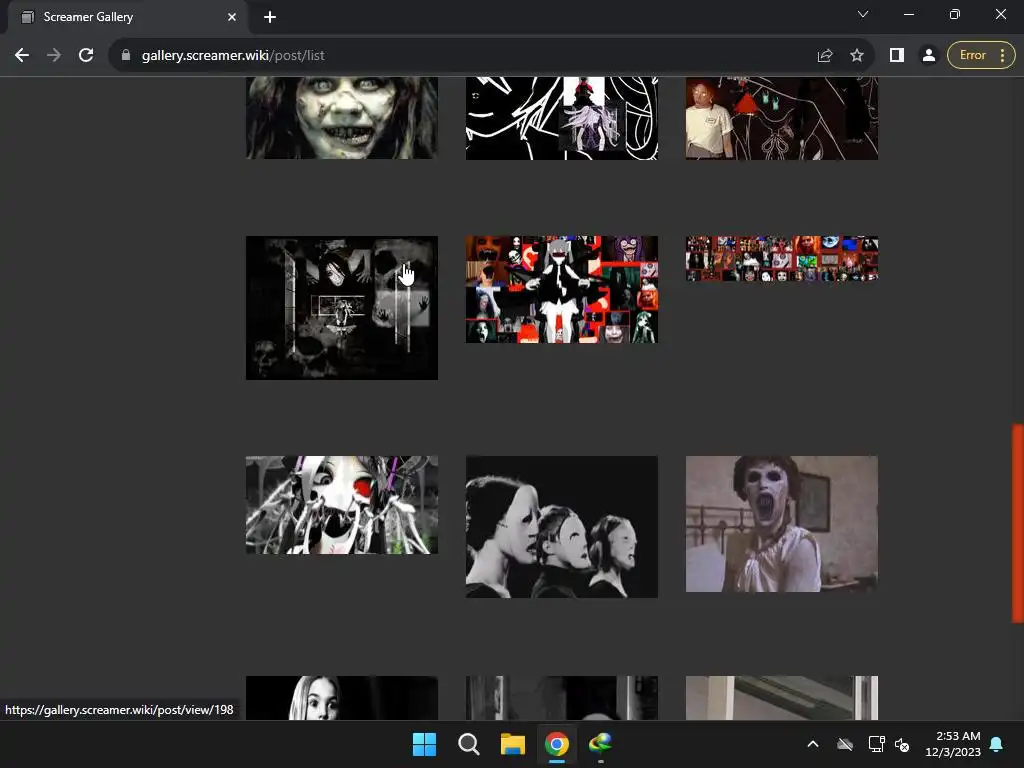This screenshot has width=1024, height=768.
Task: Click the page vertical scrollbar thumb
Action: click(x=1017, y=524)
